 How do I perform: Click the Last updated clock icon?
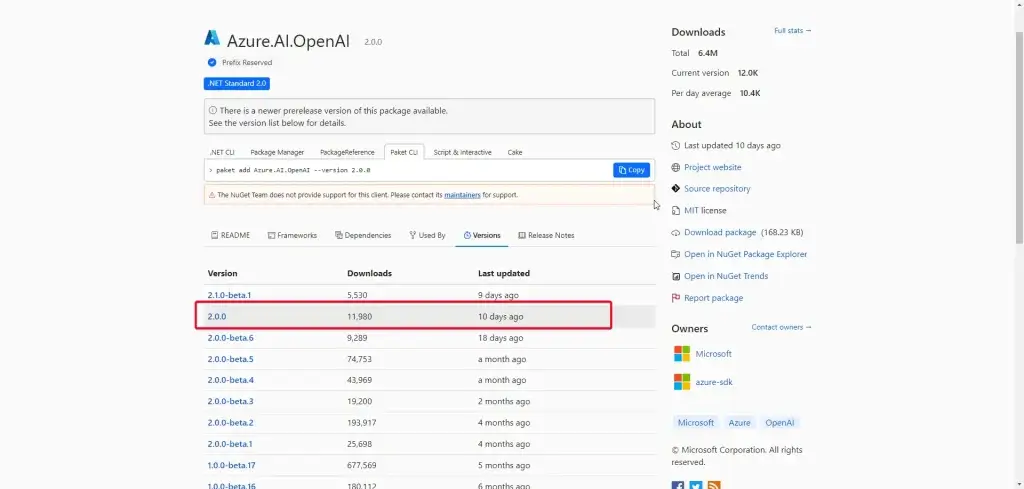coord(676,146)
